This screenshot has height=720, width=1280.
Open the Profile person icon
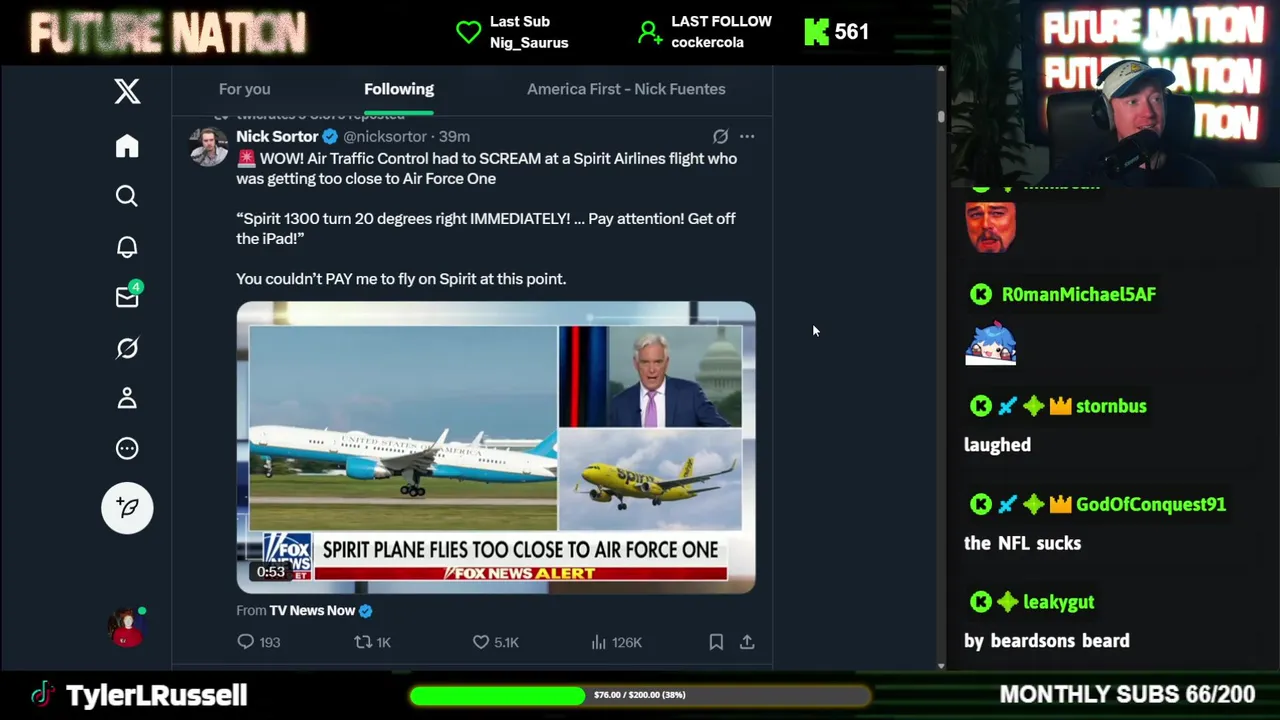click(127, 398)
